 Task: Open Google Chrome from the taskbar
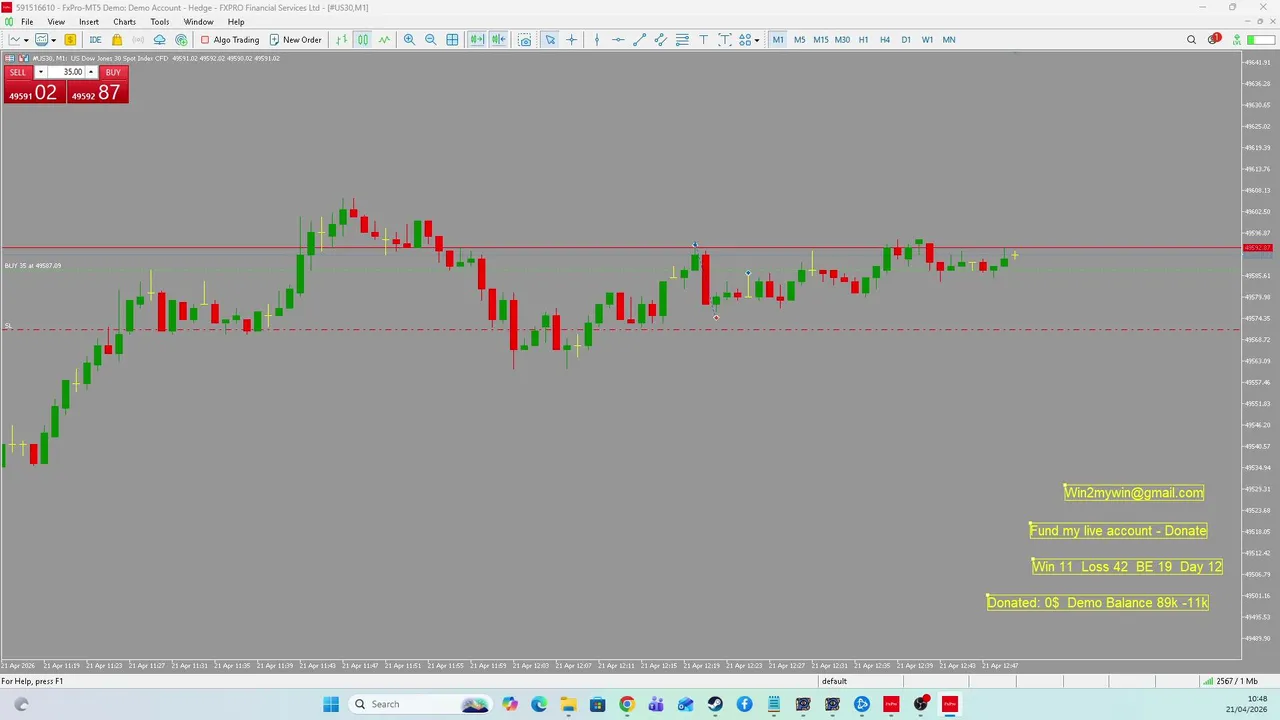(626, 704)
